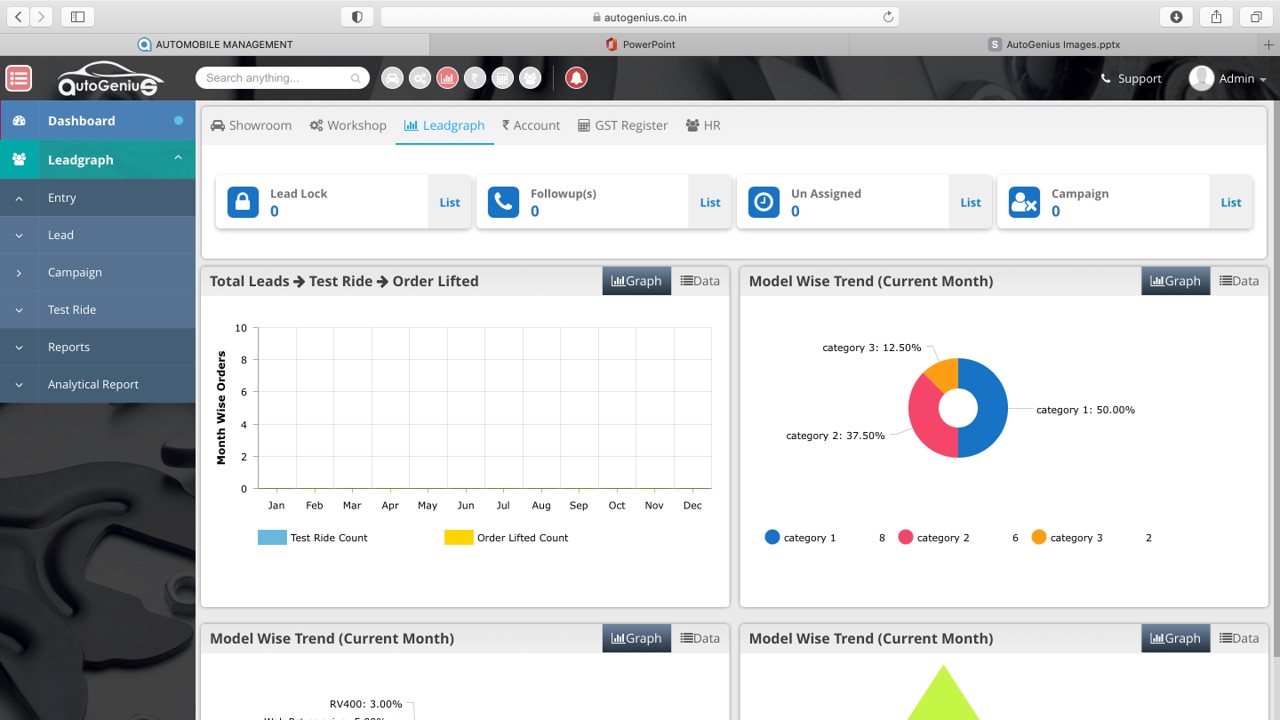This screenshot has height=720, width=1280.
Task: Toggle Test Ride Count legend swatch
Action: [272, 537]
